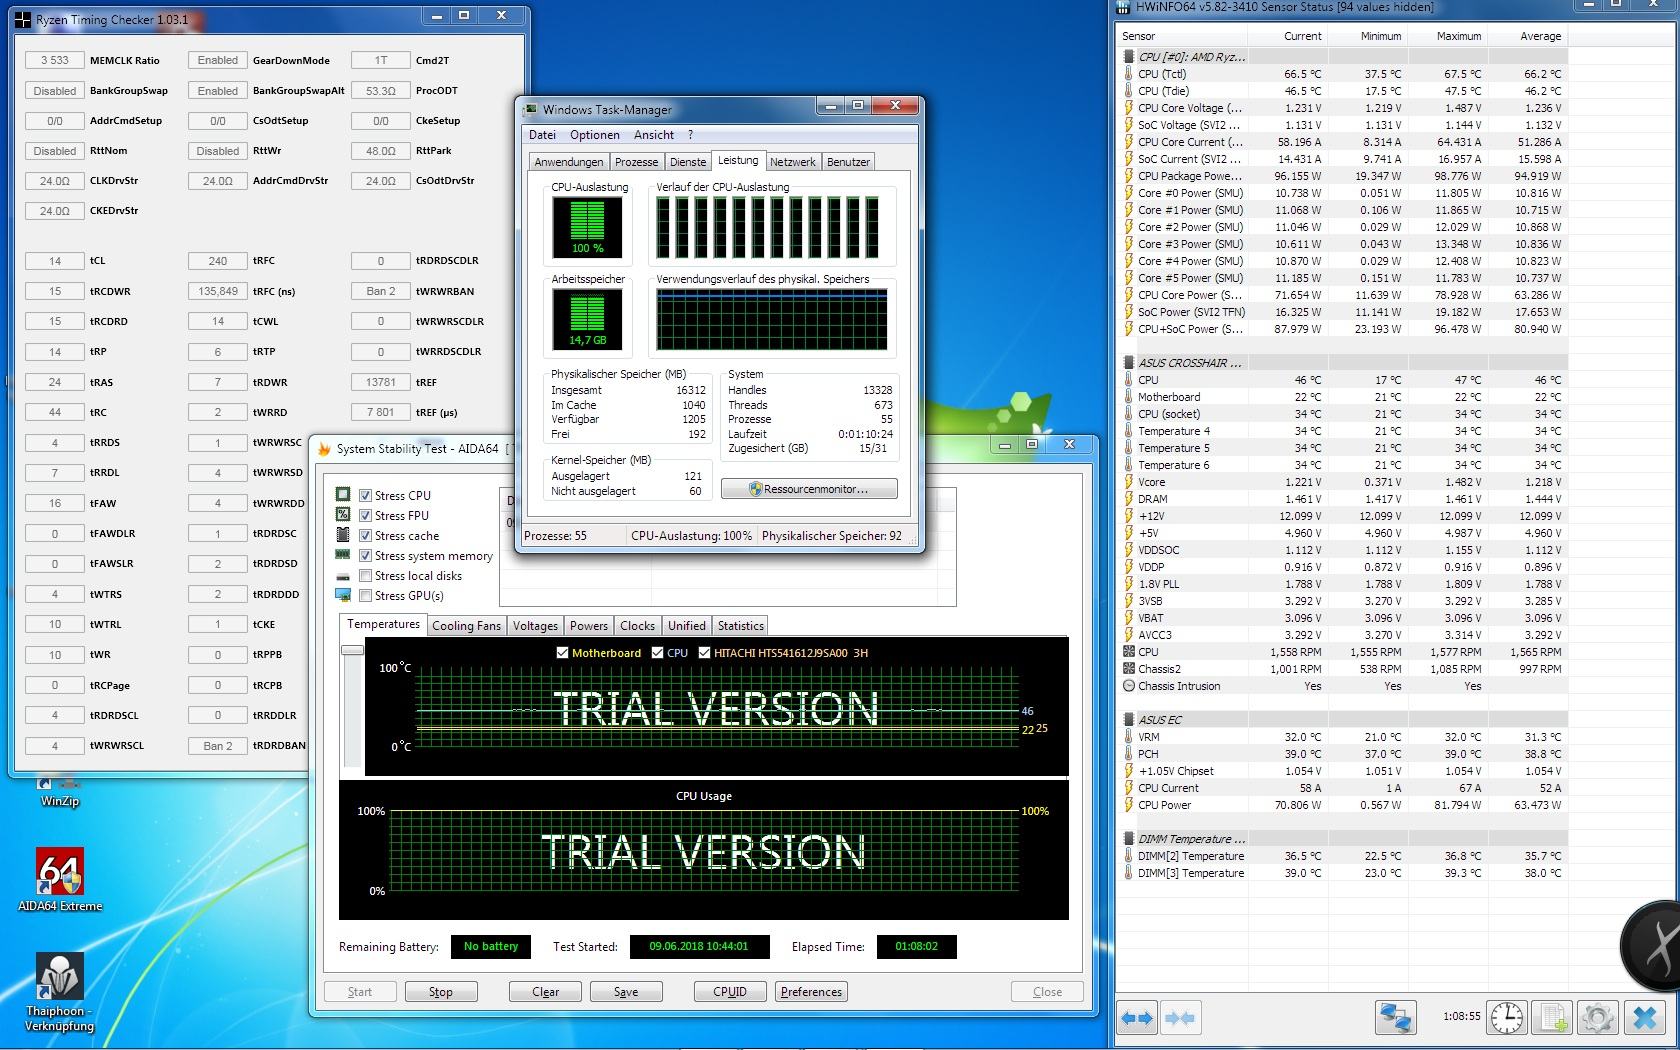Enable the Stress GPU(s) checkbox

coord(366,596)
